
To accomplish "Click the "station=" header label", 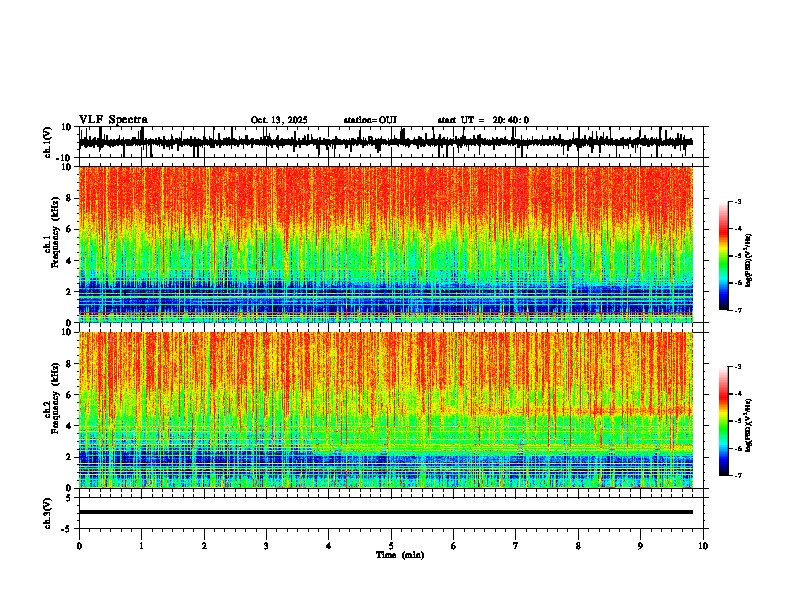I will coord(361,120).
